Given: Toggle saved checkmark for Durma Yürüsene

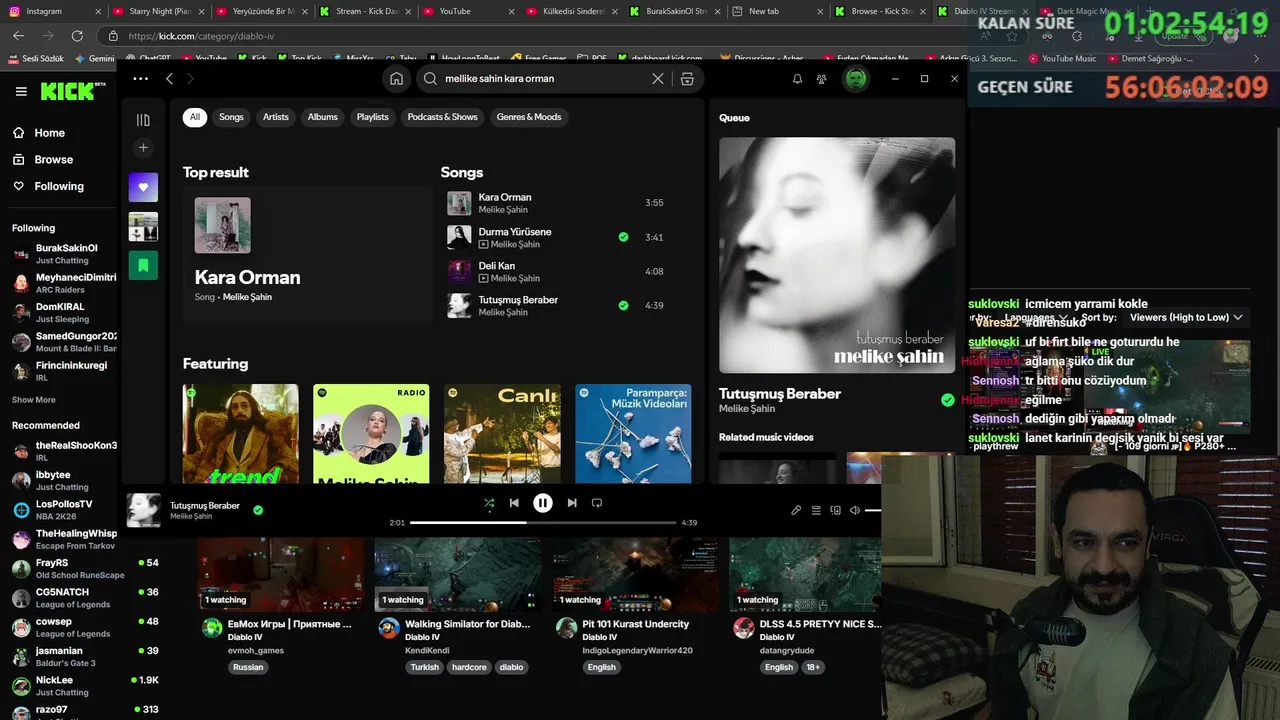Looking at the screenshot, I should pos(623,237).
